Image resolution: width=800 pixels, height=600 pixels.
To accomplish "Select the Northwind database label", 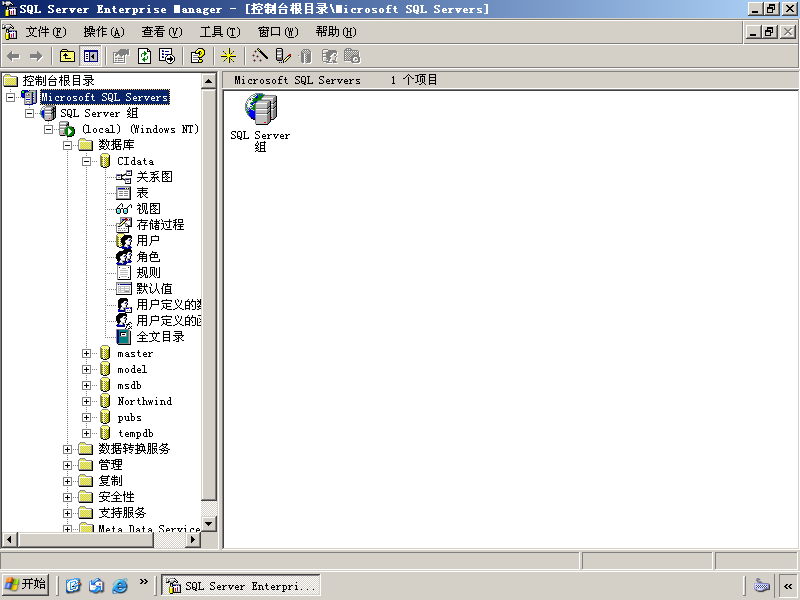I will pyautogui.click(x=145, y=402).
